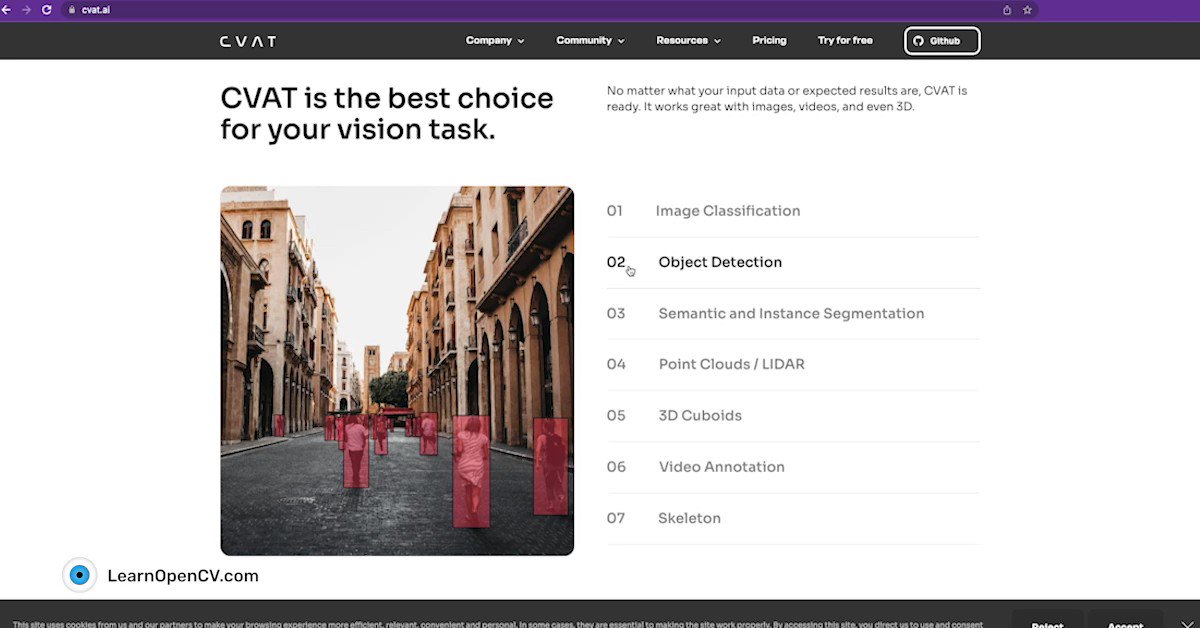
Task: Open the Resources dropdown menu
Action: point(688,41)
